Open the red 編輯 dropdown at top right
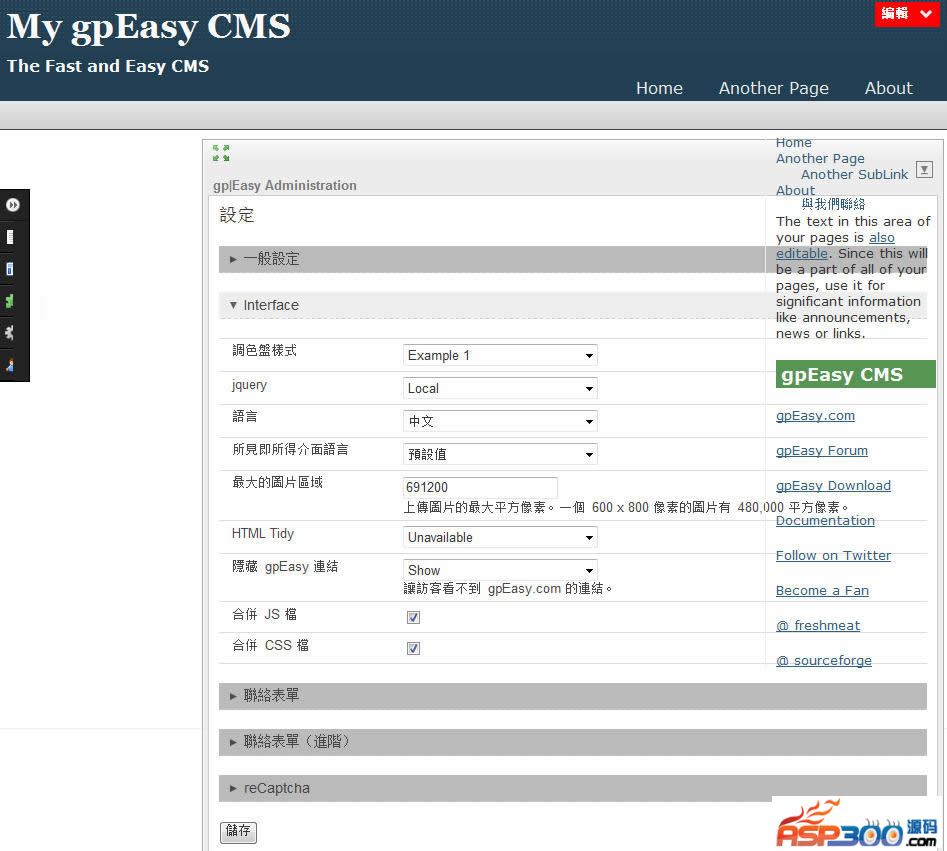Viewport: 947px width, 851px height. [907, 13]
